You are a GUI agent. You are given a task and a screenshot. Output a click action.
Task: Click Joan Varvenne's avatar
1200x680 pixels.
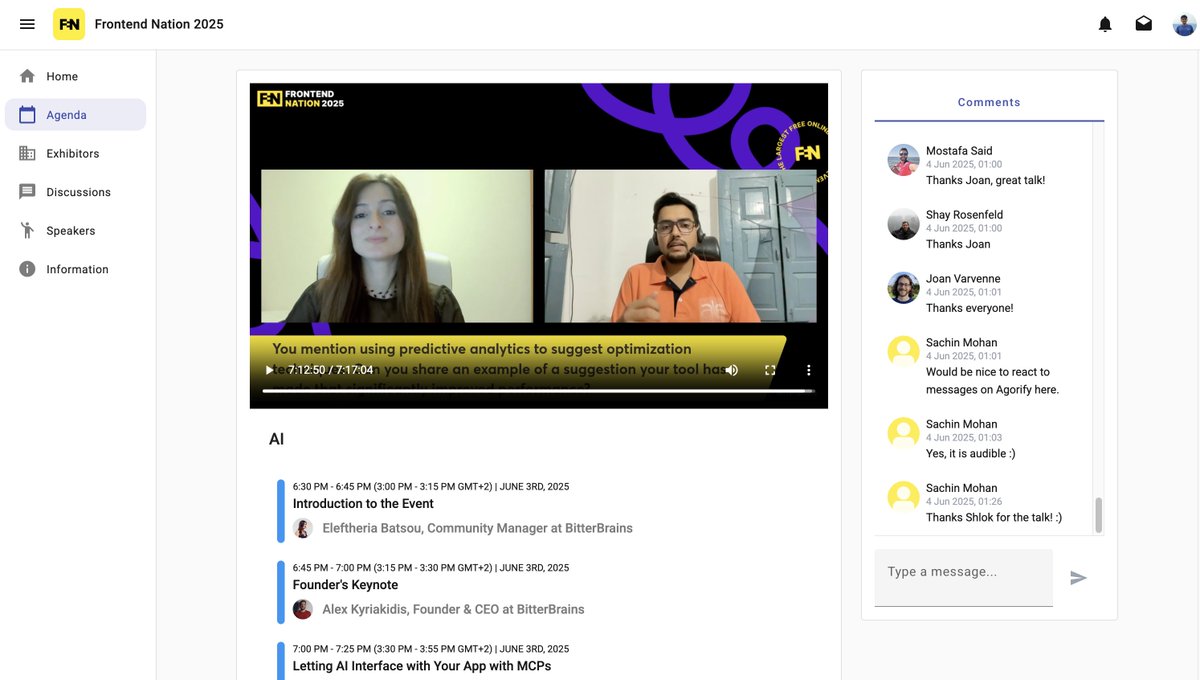tap(903, 288)
